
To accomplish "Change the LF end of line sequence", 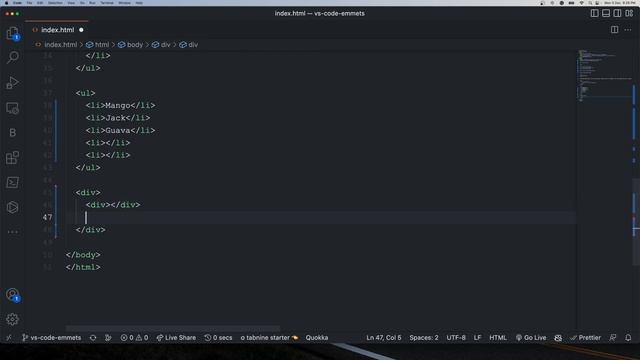I will point(477,338).
